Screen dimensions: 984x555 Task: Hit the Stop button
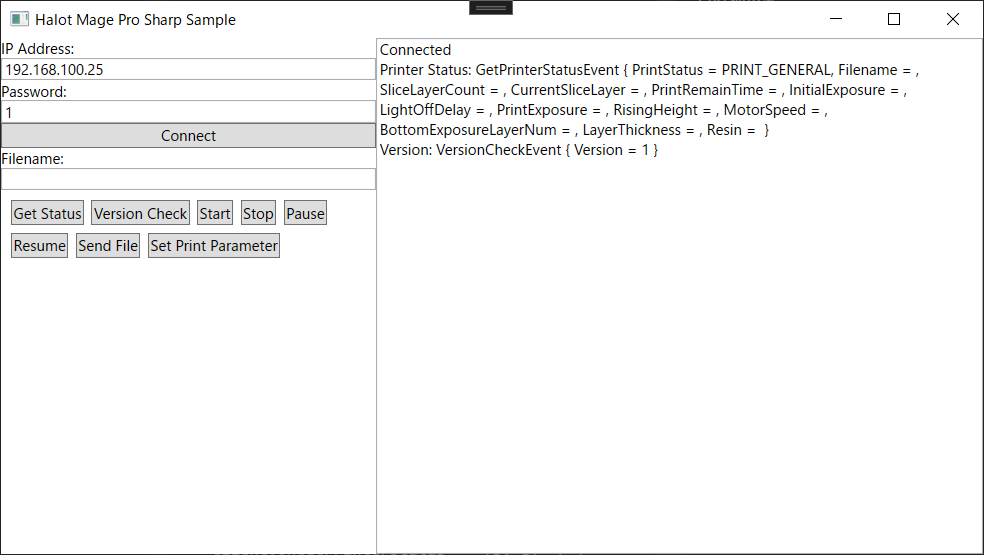coord(258,214)
